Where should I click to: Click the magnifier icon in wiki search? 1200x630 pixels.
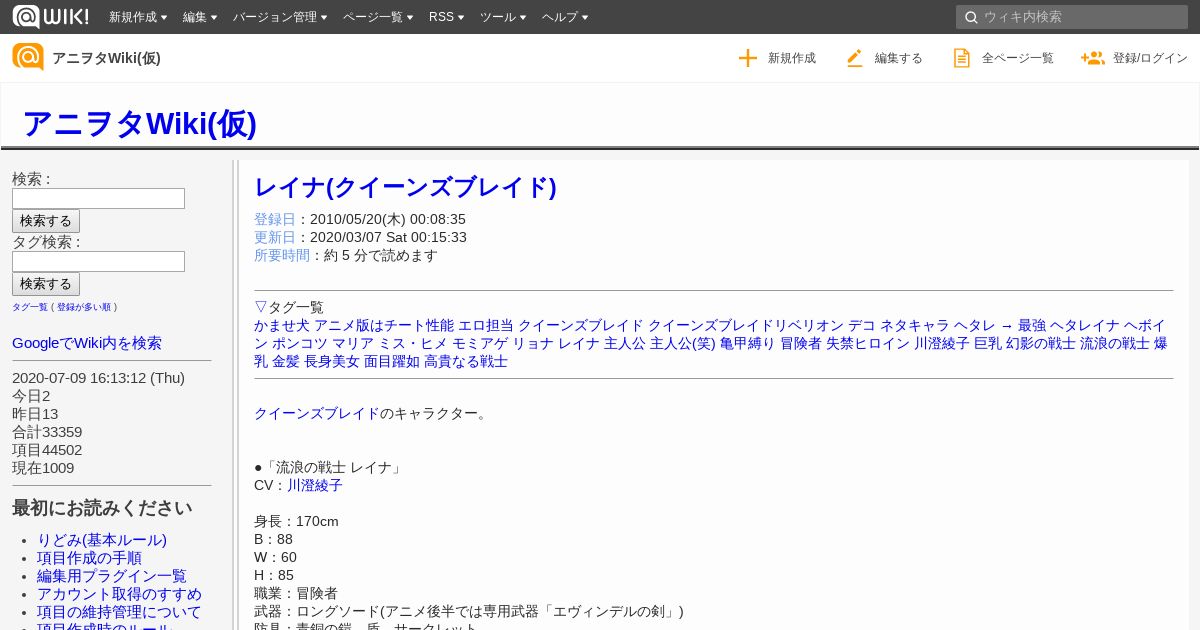pyautogui.click(x=970, y=17)
